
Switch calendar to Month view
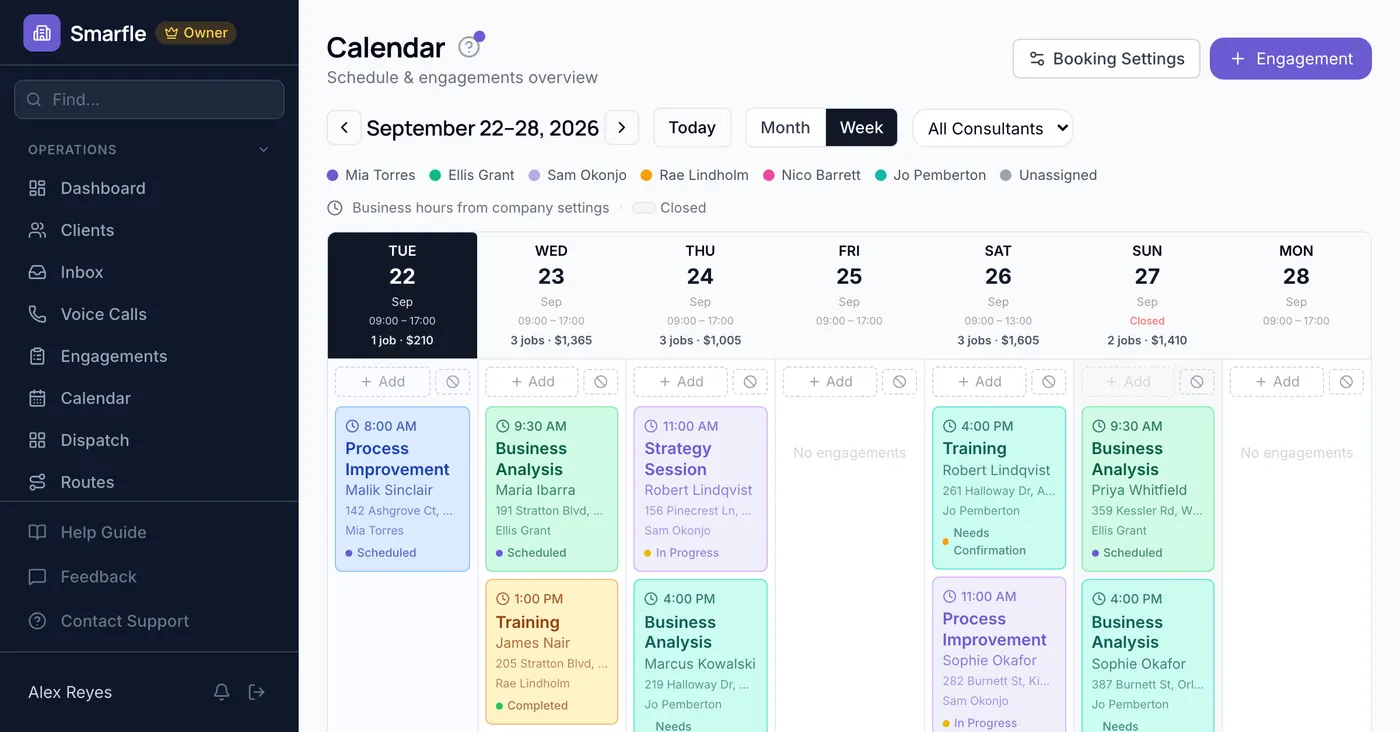pyautogui.click(x=785, y=128)
